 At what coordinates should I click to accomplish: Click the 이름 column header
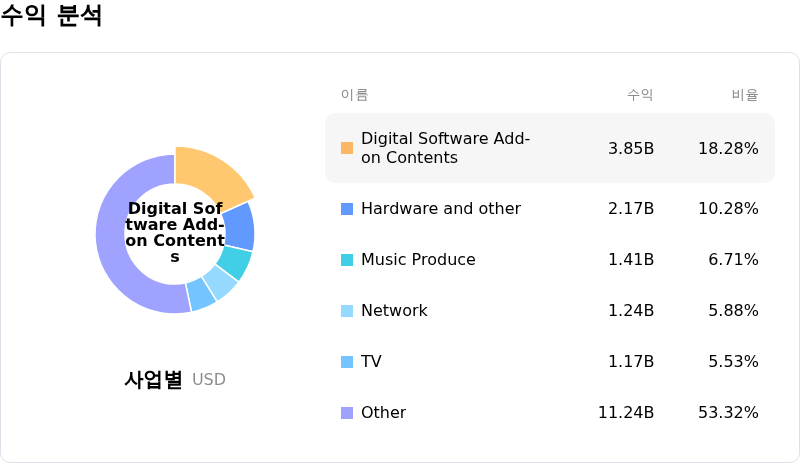(354, 95)
